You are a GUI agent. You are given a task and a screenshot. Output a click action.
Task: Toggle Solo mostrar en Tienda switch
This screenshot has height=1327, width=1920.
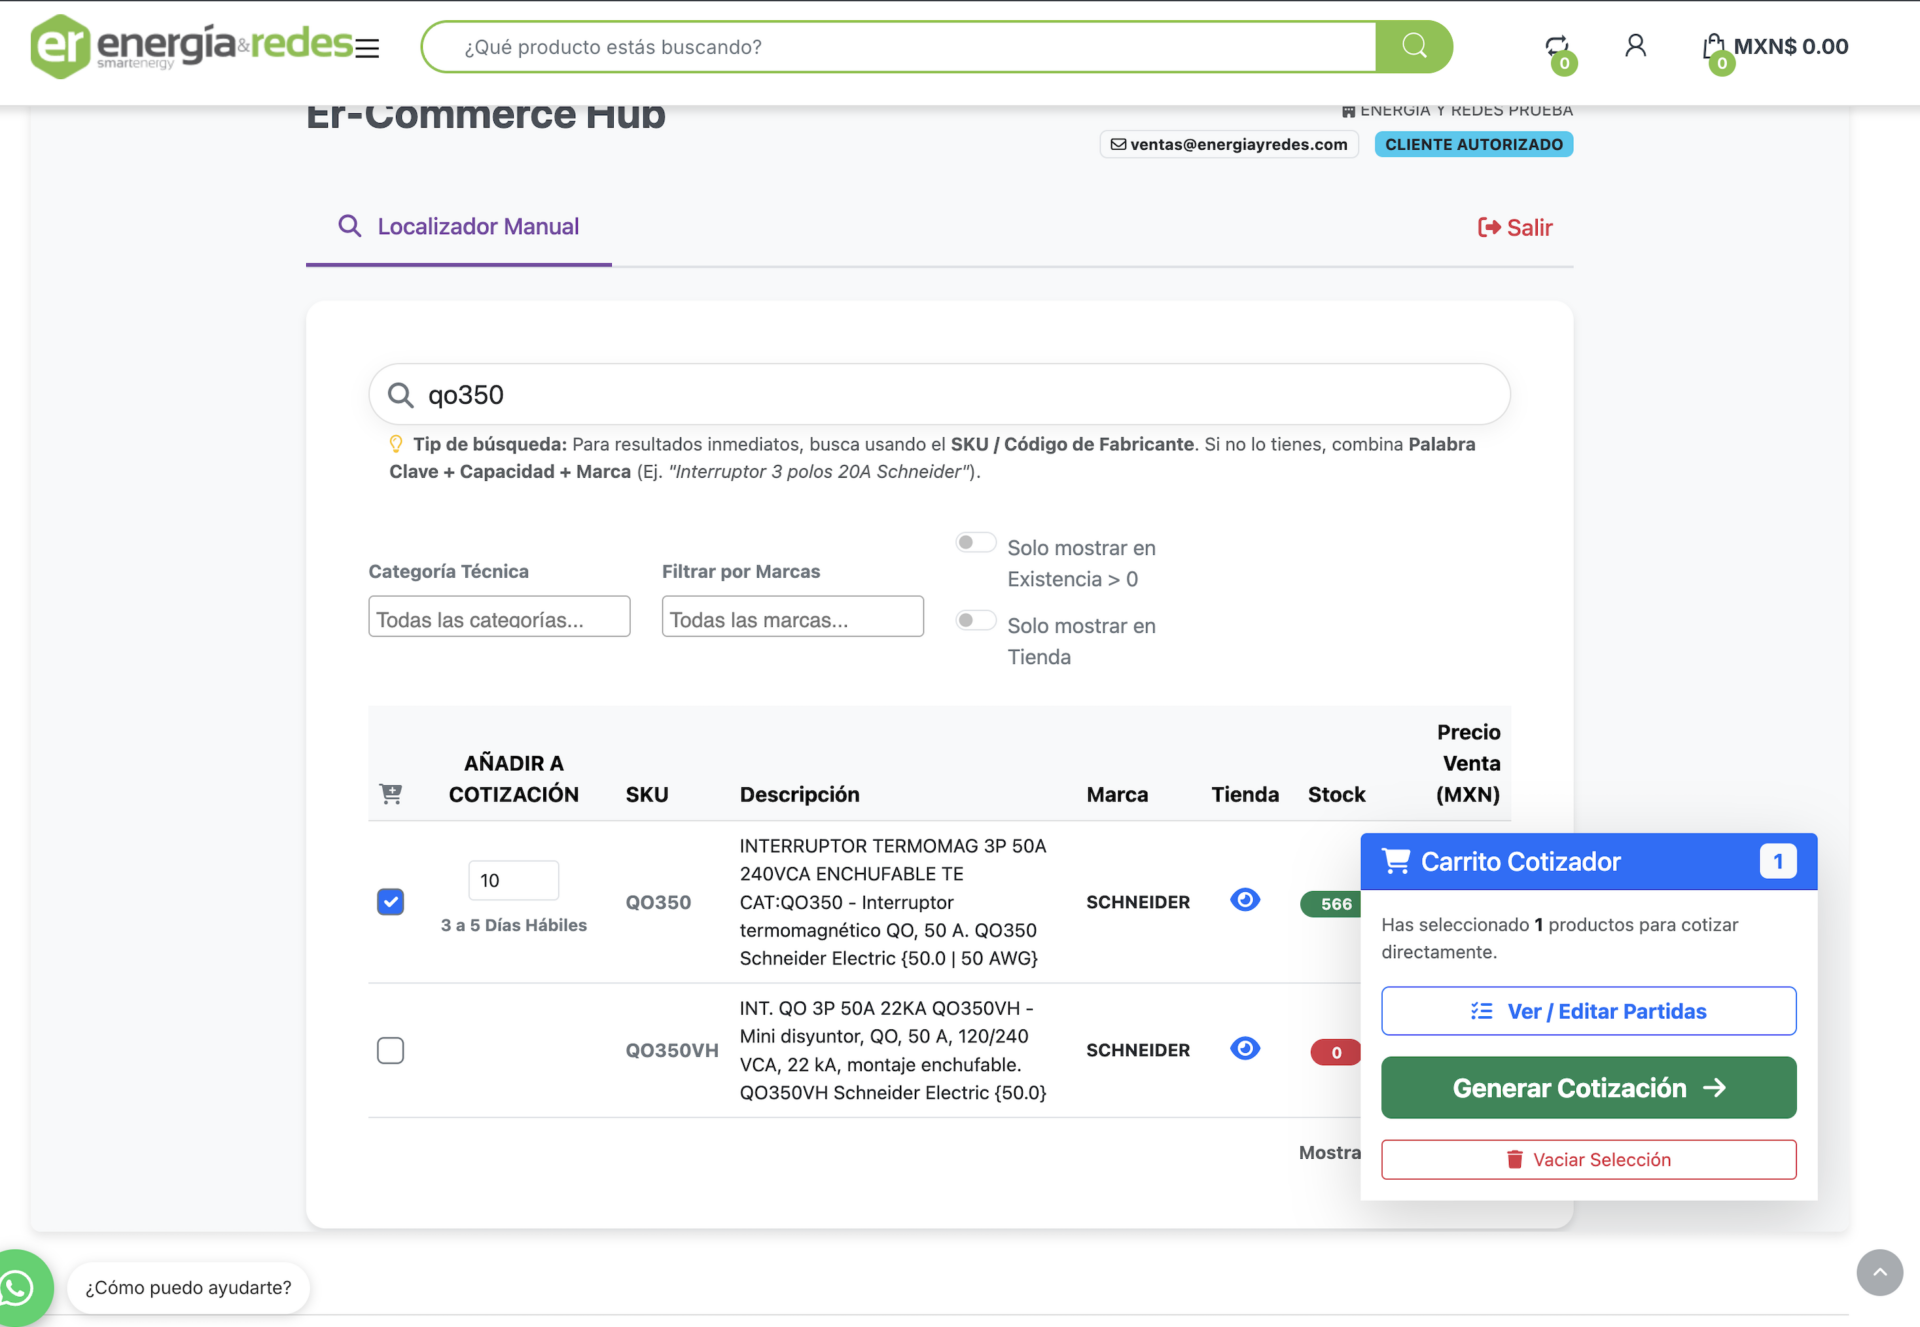[x=975, y=620]
